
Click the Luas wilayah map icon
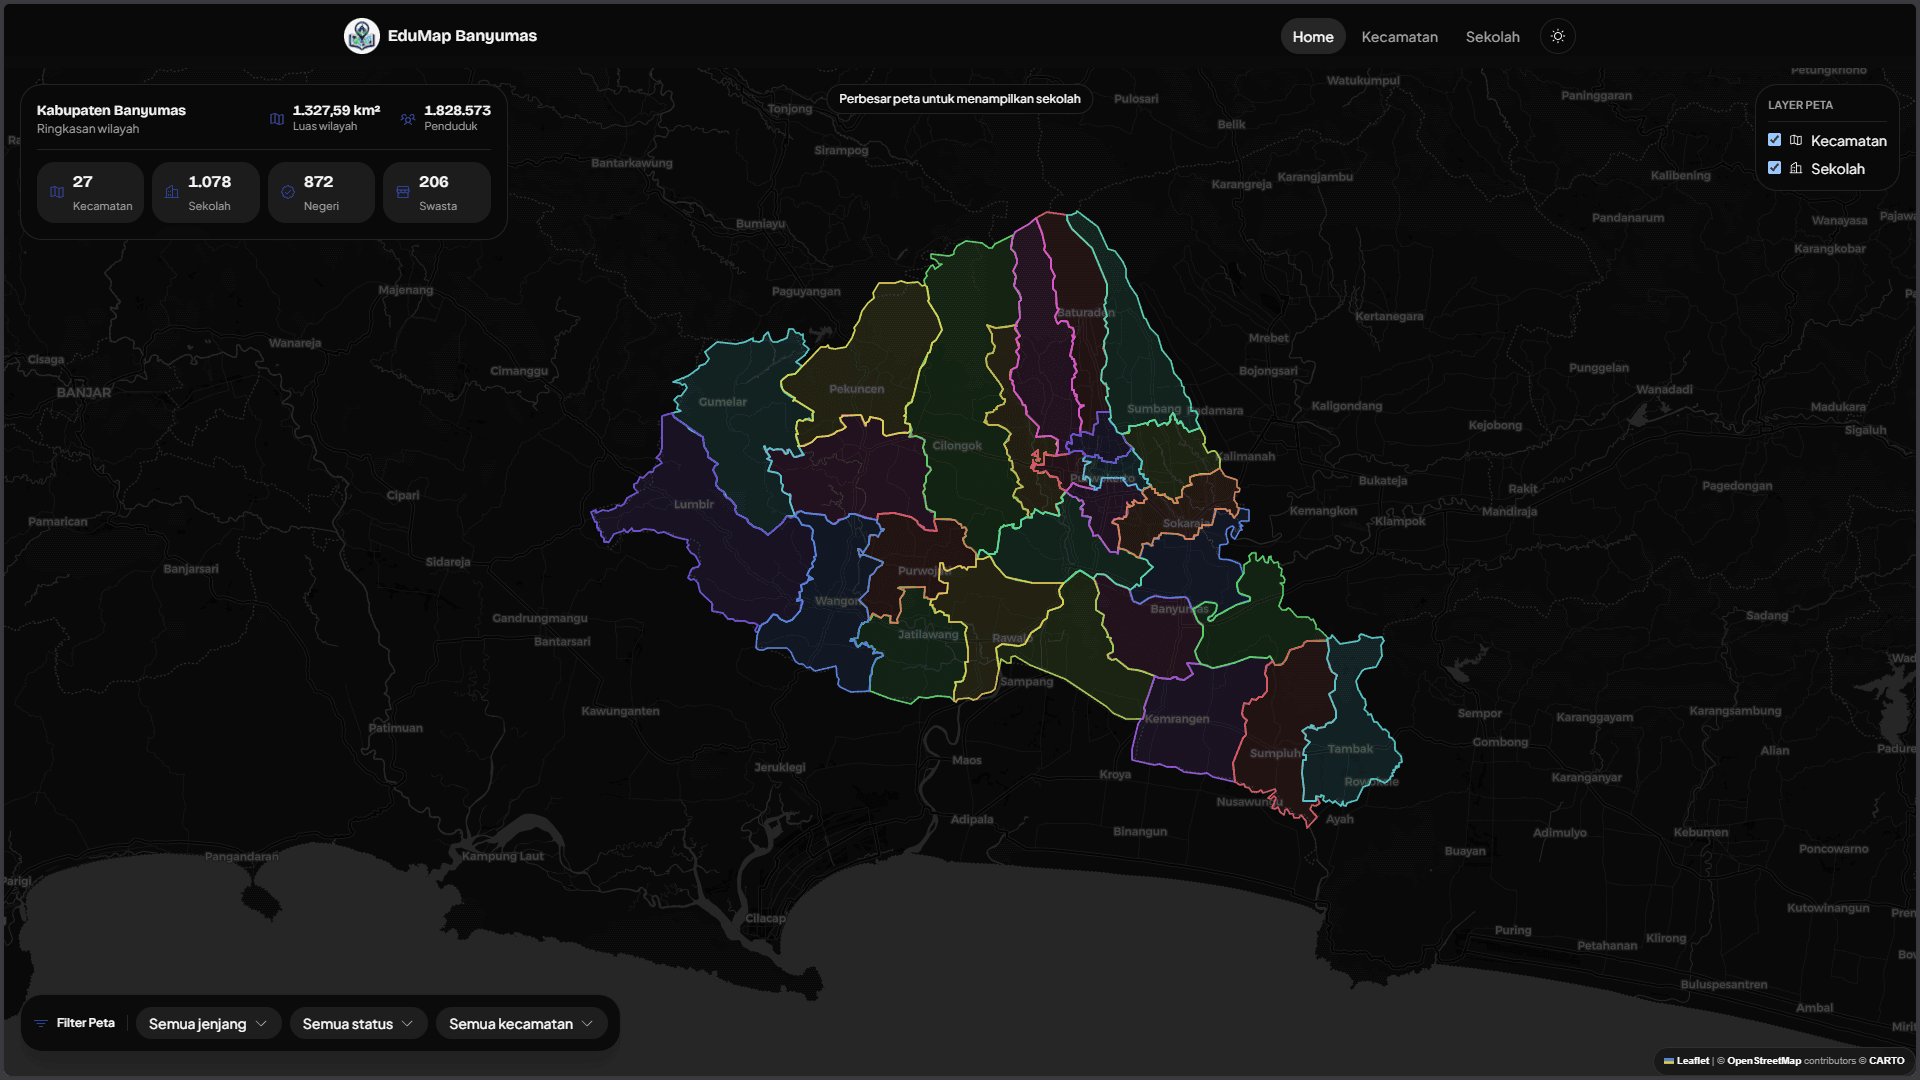point(277,119)
